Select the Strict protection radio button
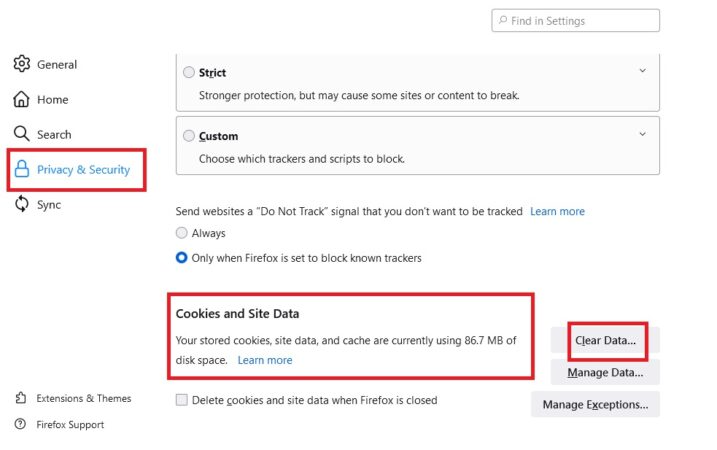Image resolution: width=717 pixels, height=450 pixels. [x=189, y=72]
